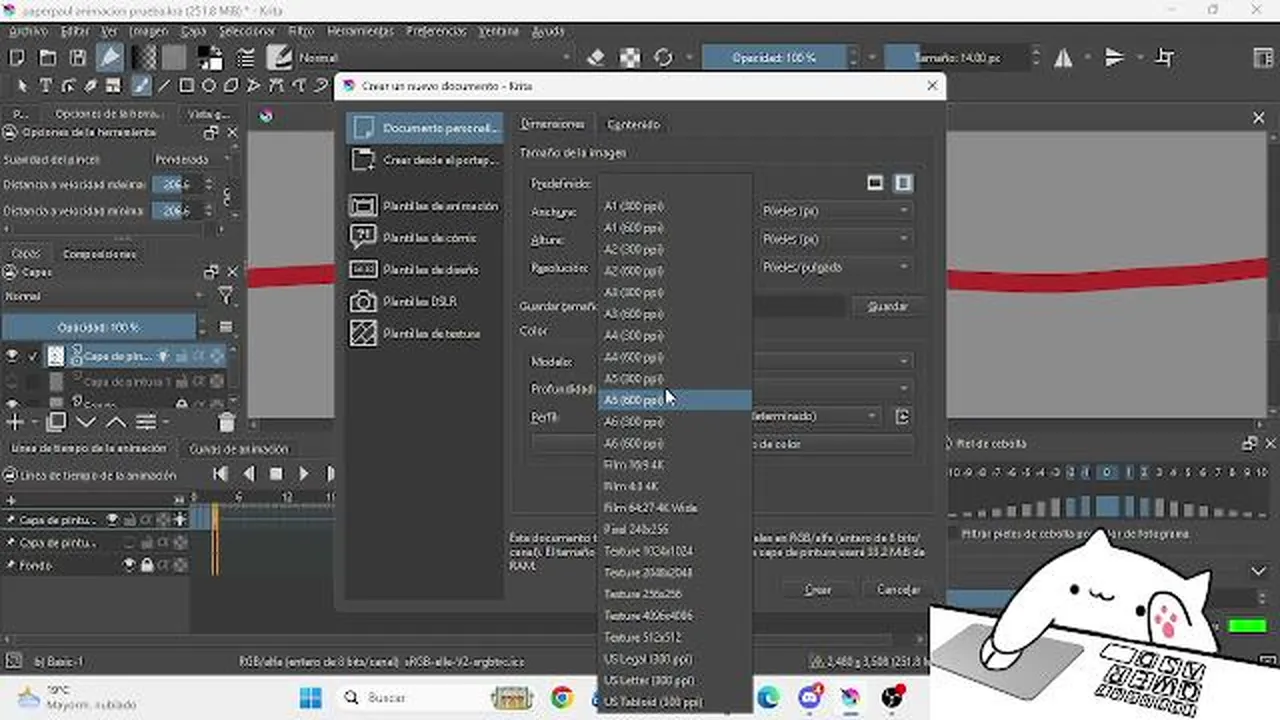This screenshot has height=720, width=1280.
Task: Click the Crear button
Action: pyautogui.click(x=818, y=590)
